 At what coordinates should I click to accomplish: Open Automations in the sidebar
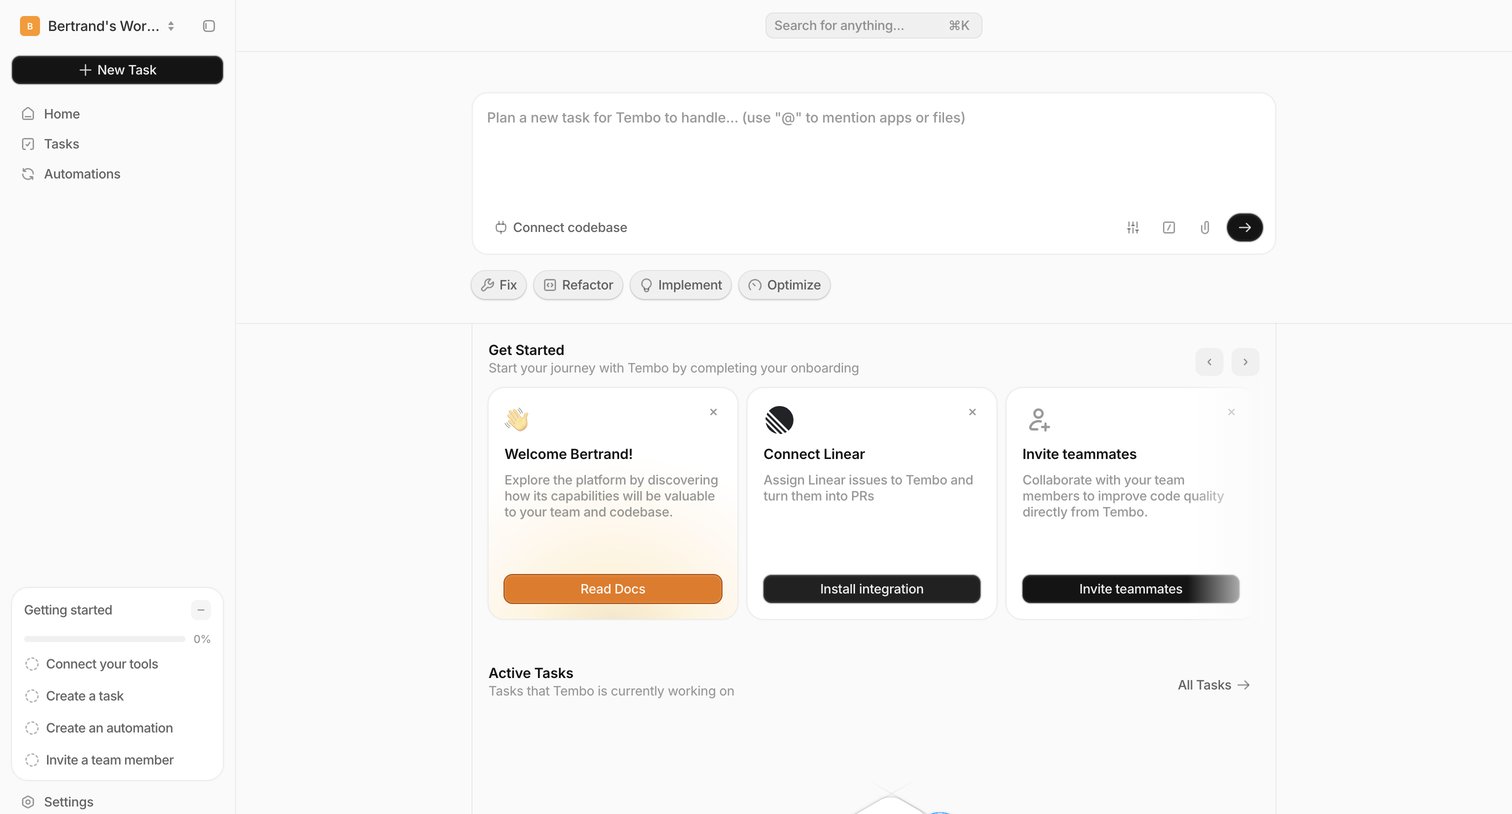click(117, 174)
